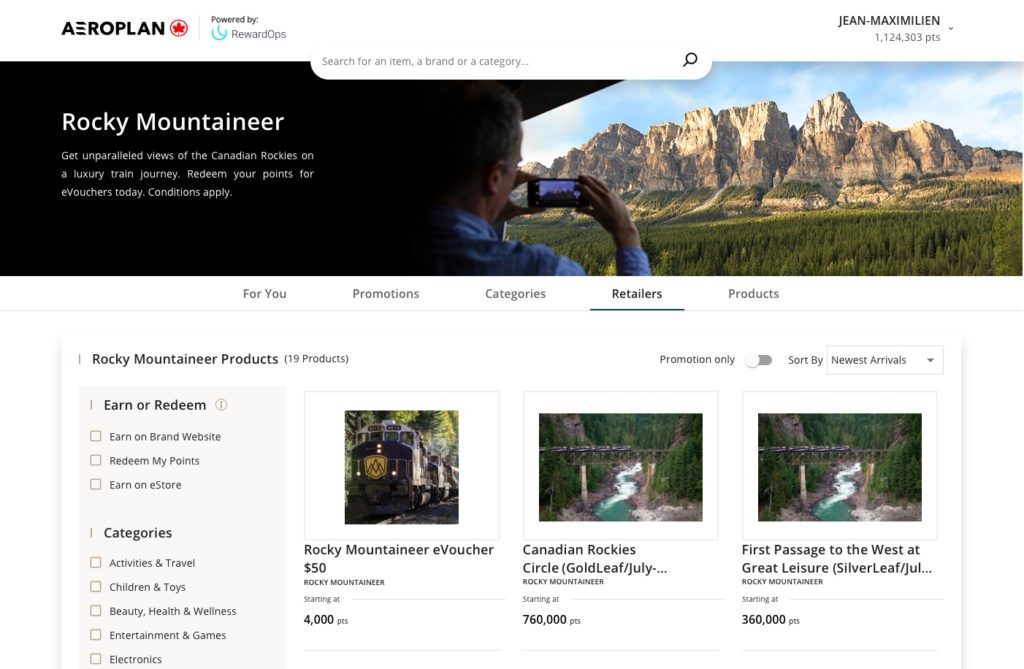1024x669 pixels.
Task: Select the Activities & Travel category checkbox
Action: pyautogui.click(x=95, y=563)
